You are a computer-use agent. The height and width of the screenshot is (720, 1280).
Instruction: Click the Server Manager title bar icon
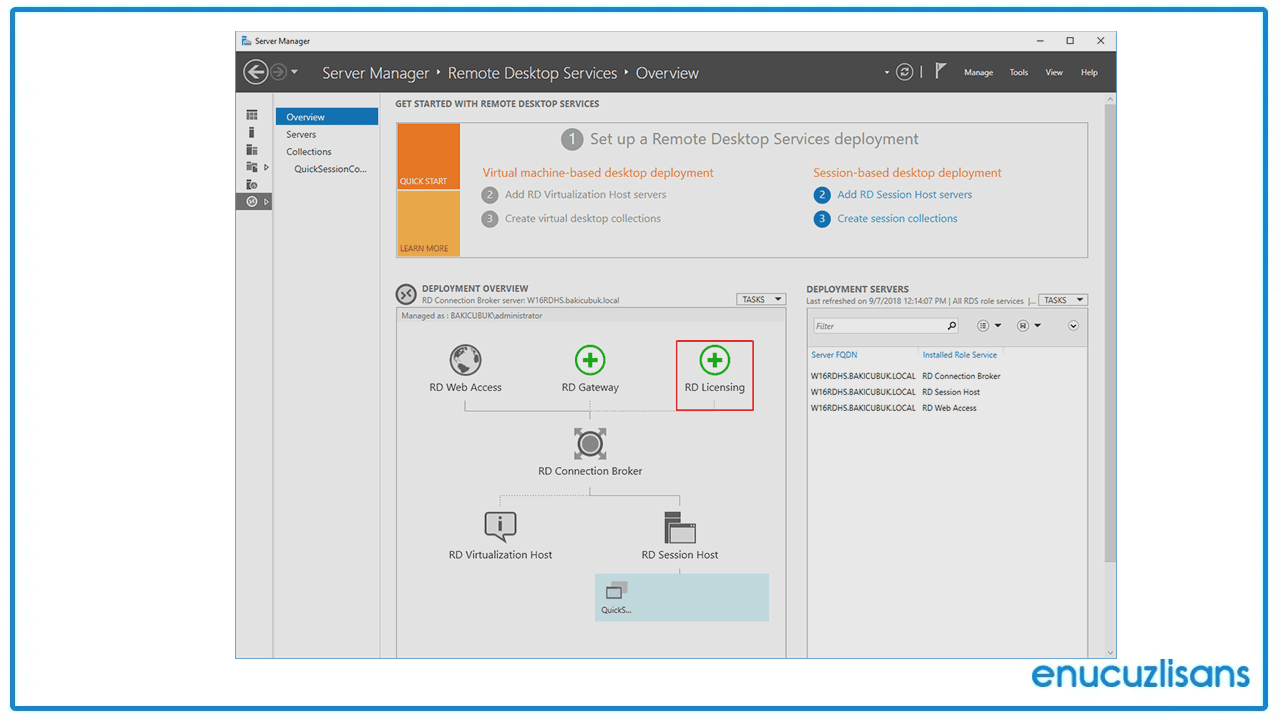[246, 41]
